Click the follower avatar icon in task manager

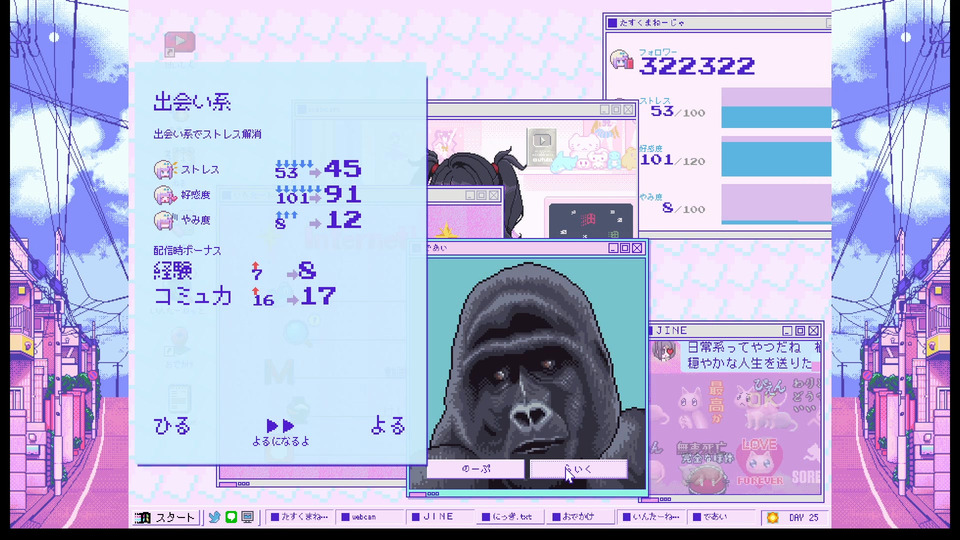coord(621,60)
